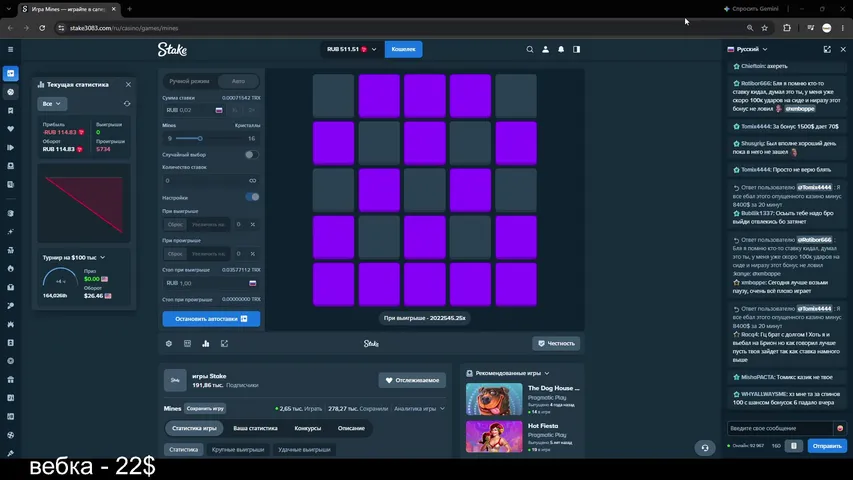Close the chat sidebar
The height and width of the screenshot is (480, 853).
tap(843, 49)
